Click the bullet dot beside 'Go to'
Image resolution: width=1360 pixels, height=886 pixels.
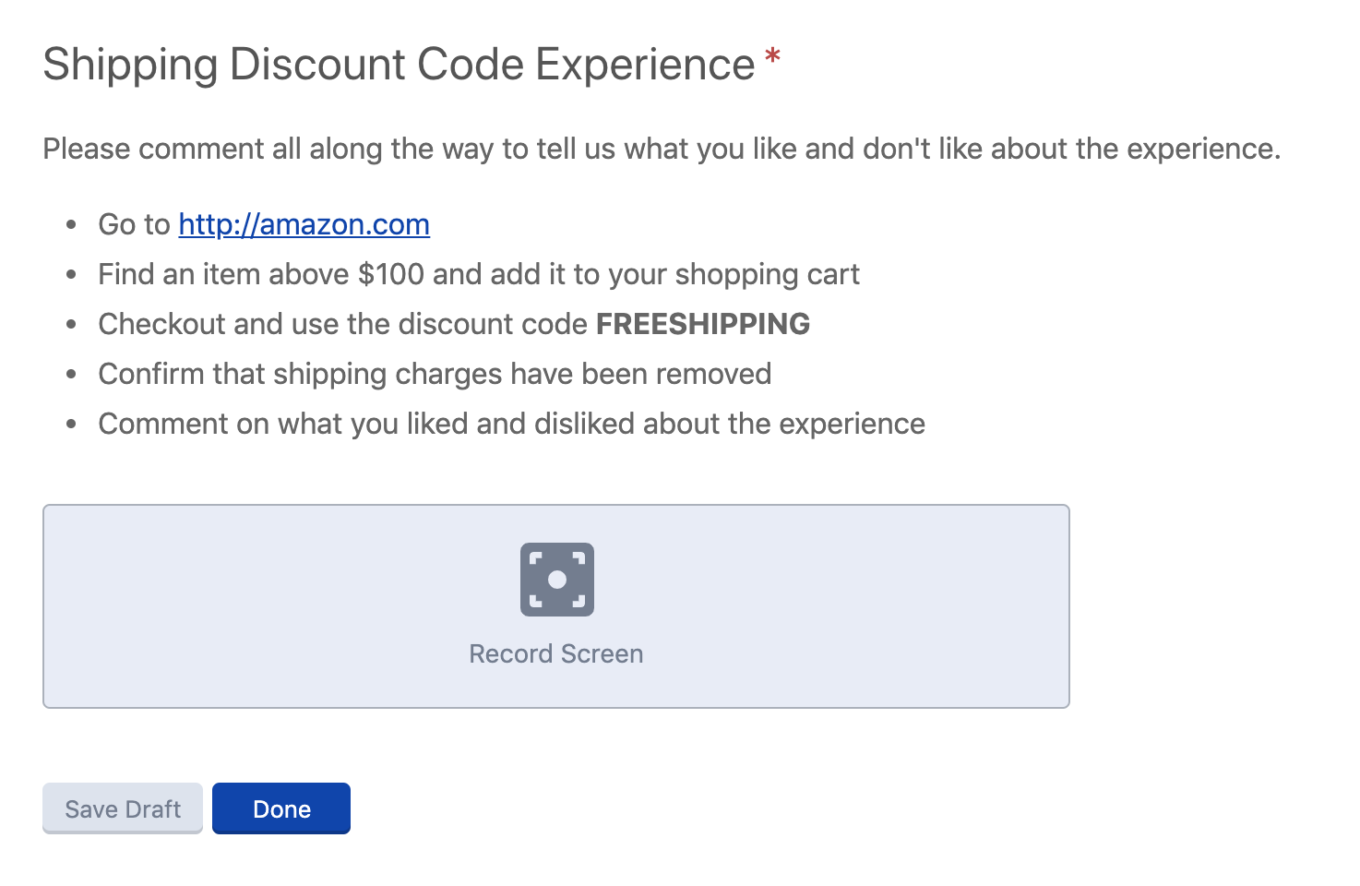pos(71,225)
